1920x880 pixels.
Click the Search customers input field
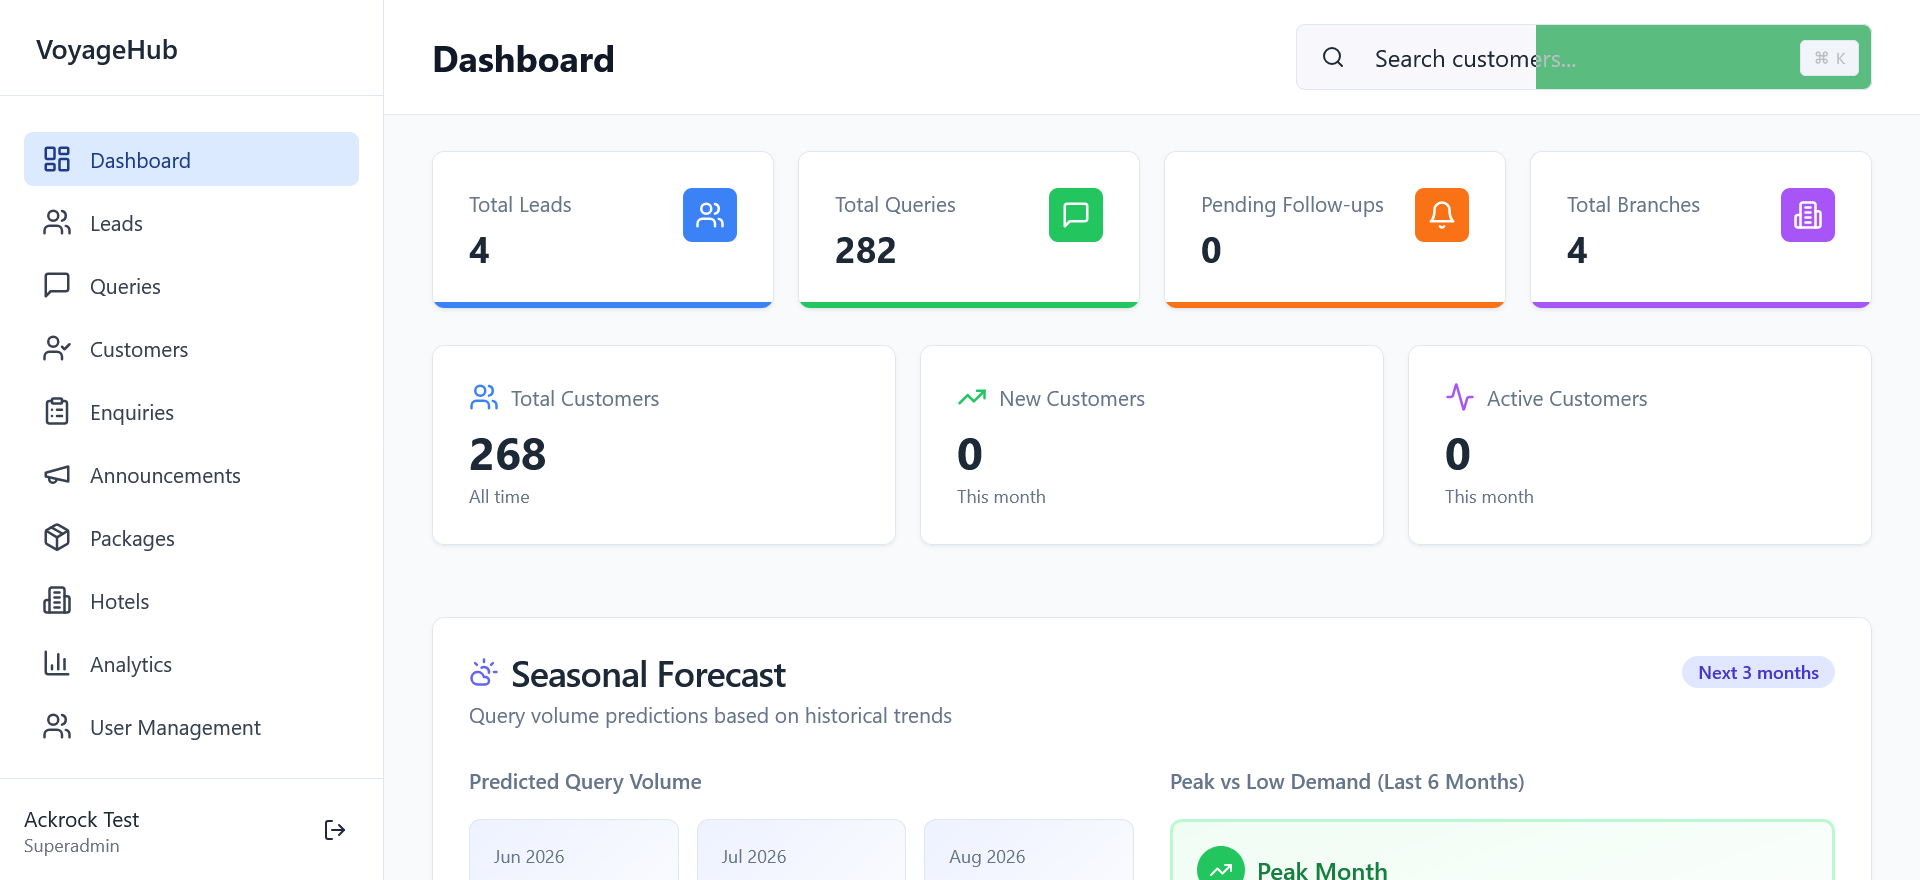(1583, 57)
